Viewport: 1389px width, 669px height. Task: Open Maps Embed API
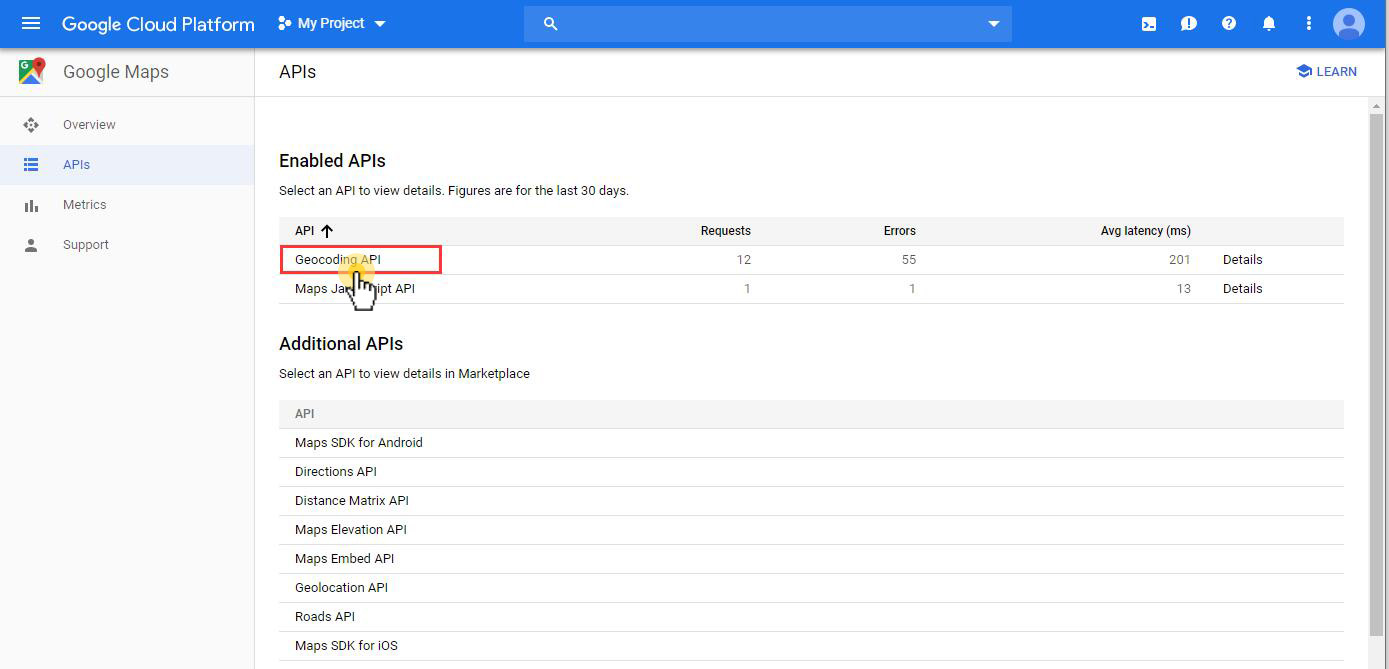(x=344, y=559)
